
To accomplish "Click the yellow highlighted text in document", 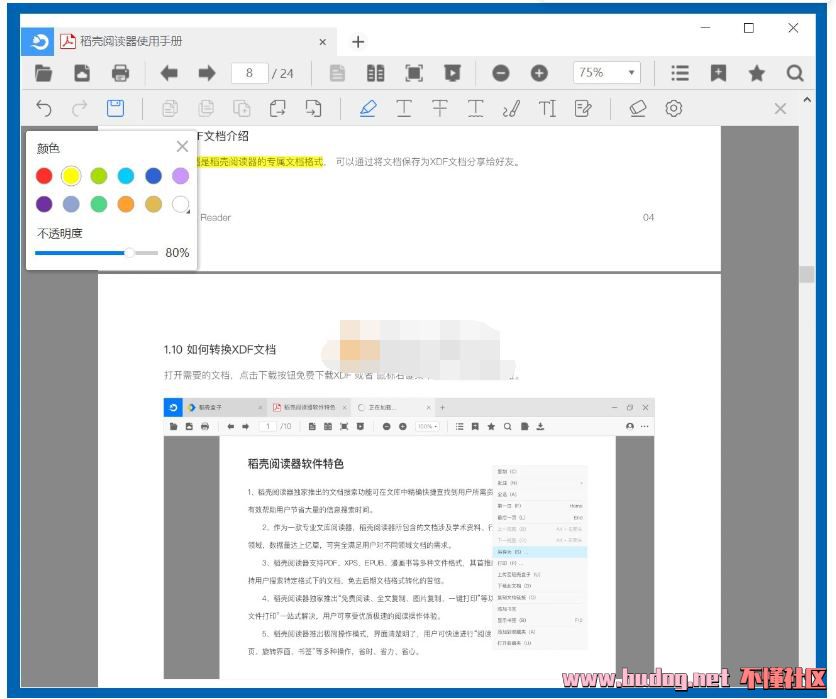I will pyautogui.click(x=260, y=162).
